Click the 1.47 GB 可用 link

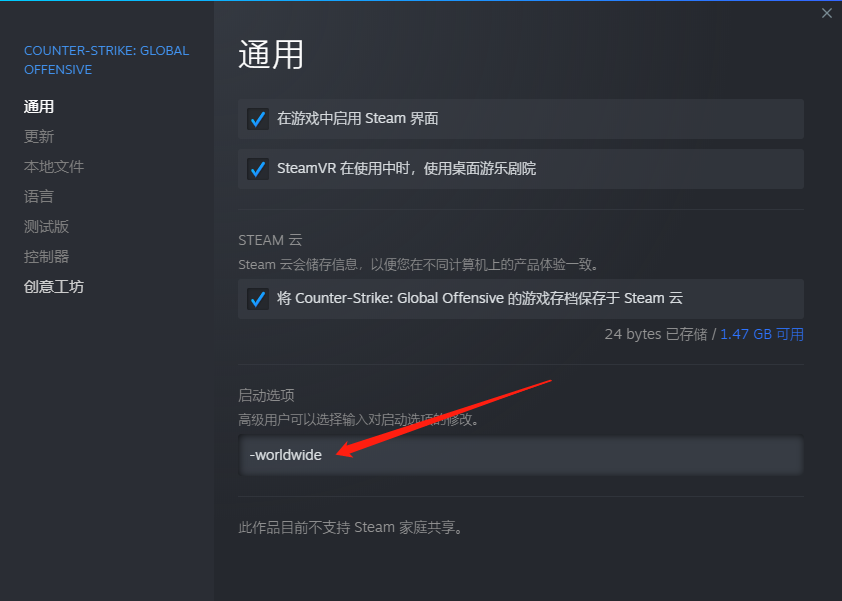click(761, 334)
